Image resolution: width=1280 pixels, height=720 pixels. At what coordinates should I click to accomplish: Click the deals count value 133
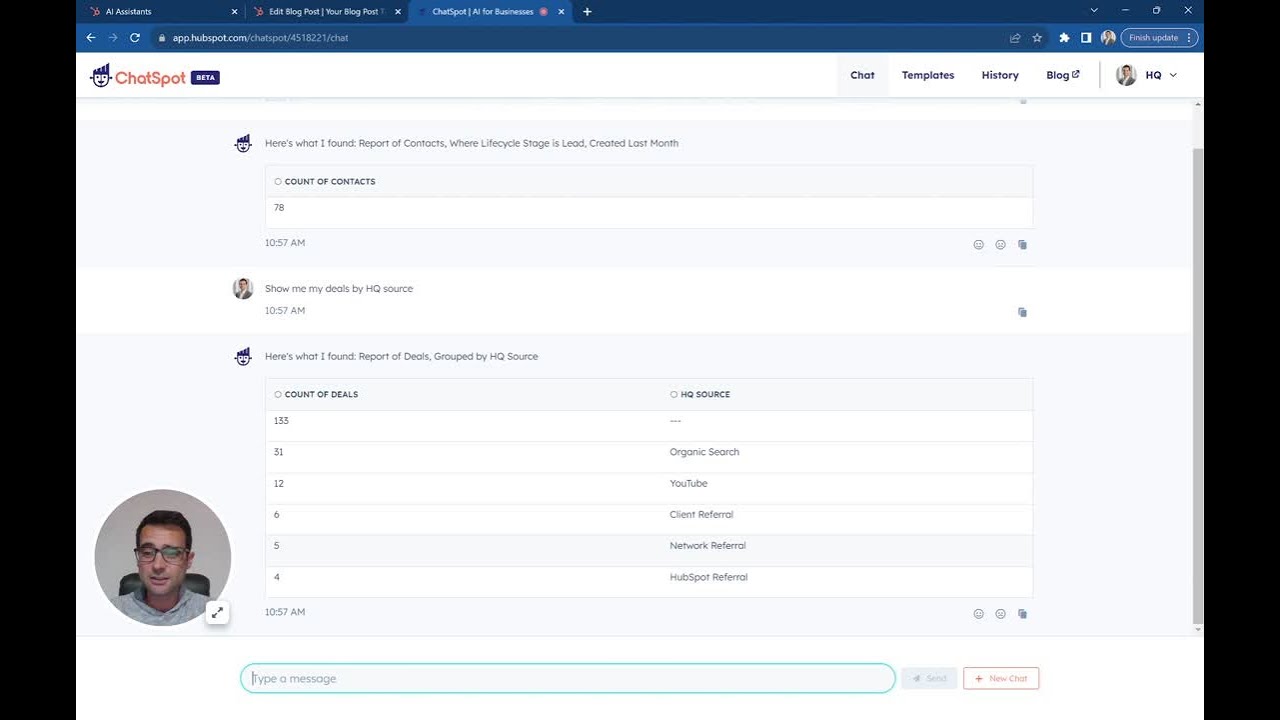click(281, 421)
